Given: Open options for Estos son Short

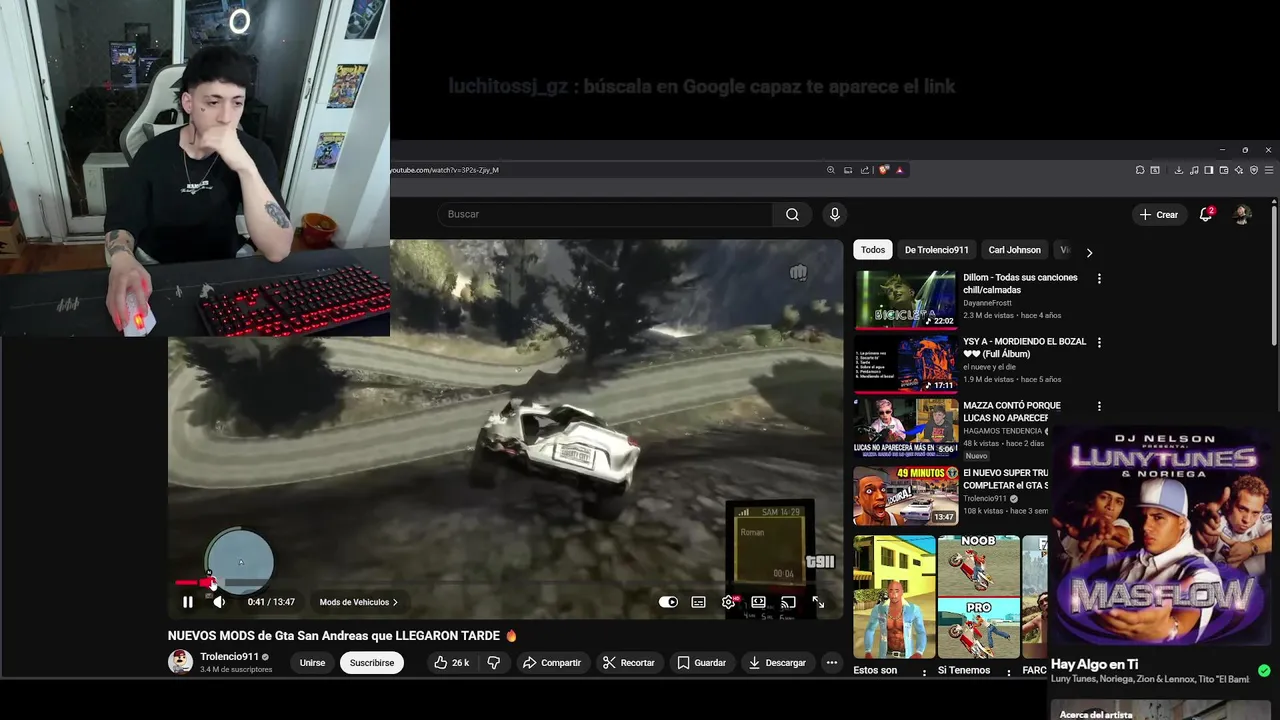Looking at the screenshot, I should [x=924, y=672].
